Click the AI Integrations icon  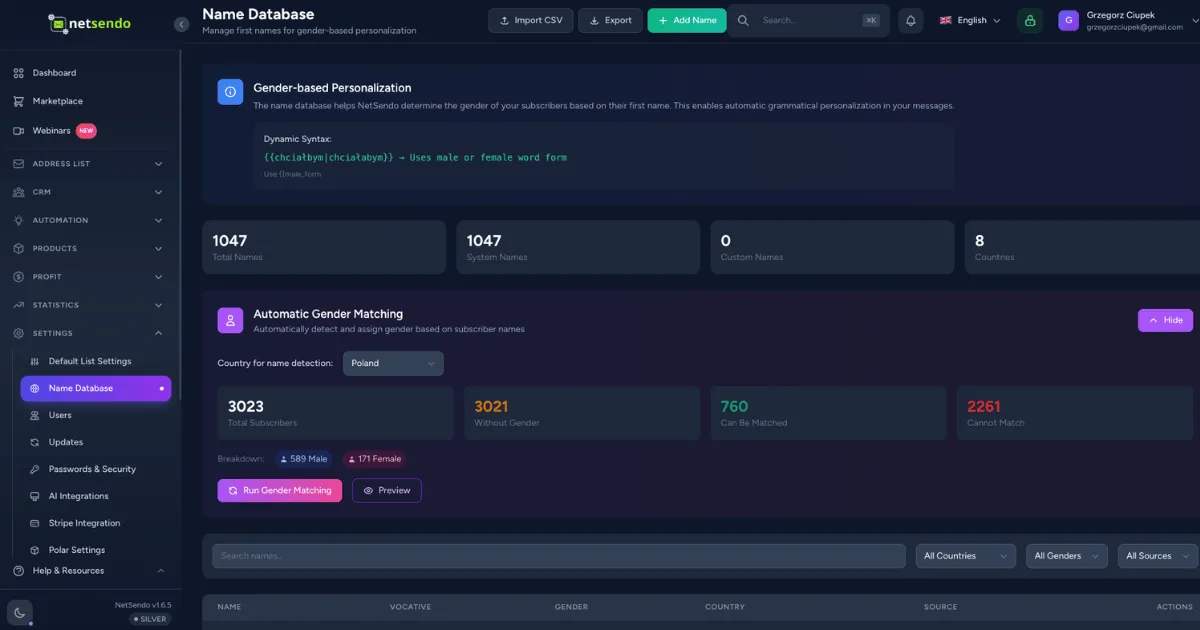coord(35,496)
